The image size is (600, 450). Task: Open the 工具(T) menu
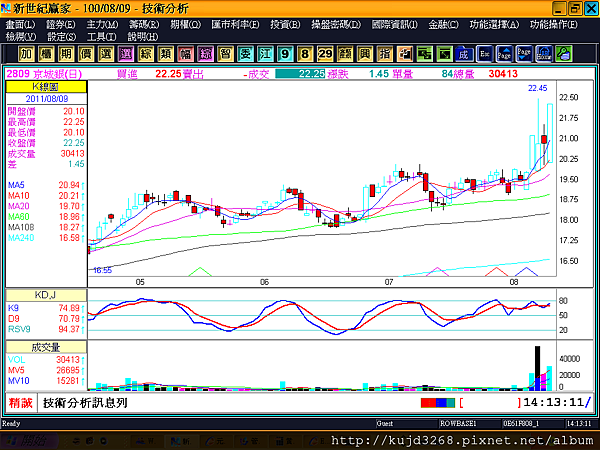click(x=101, y=37)
